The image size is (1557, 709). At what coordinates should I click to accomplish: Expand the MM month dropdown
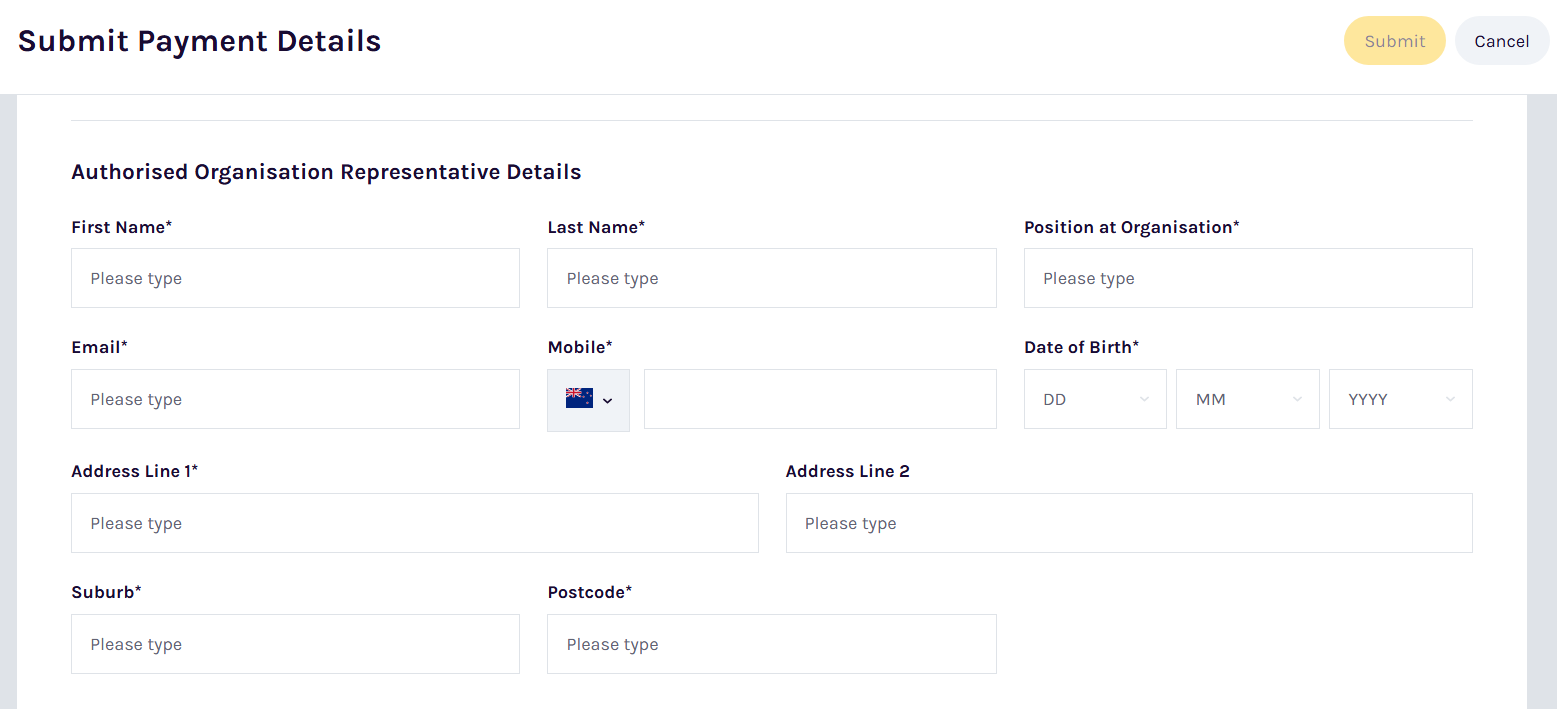tap(1247, 399)
